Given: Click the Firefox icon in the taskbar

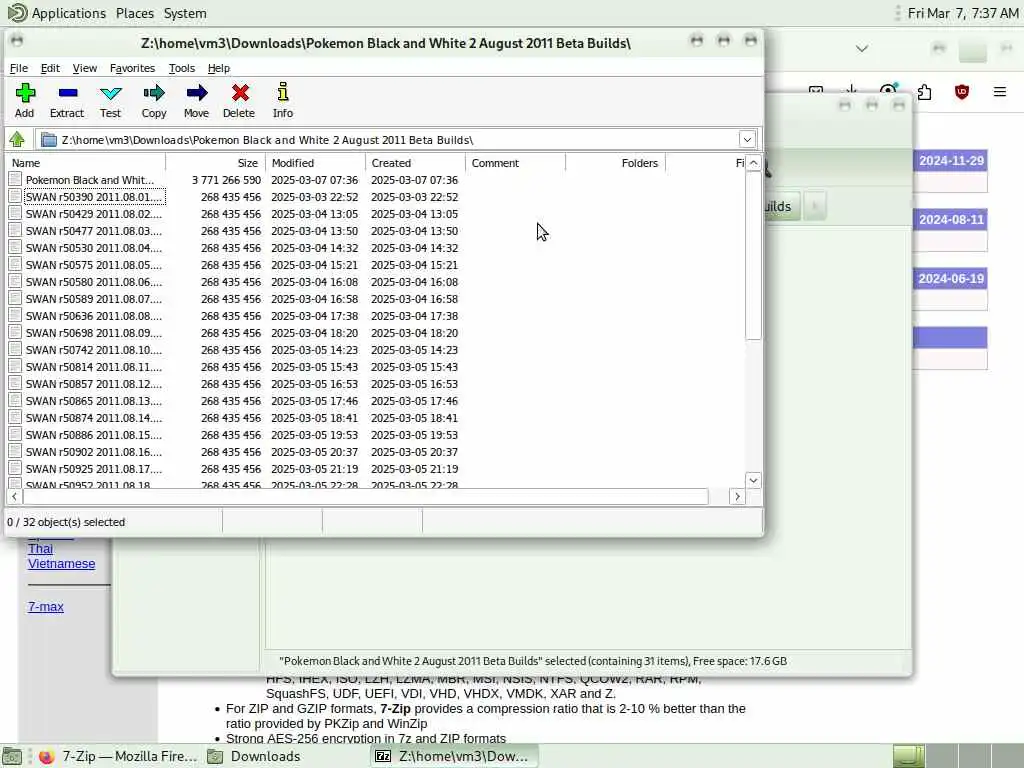Looking at the screenshot, I should (x=46, y=756).
